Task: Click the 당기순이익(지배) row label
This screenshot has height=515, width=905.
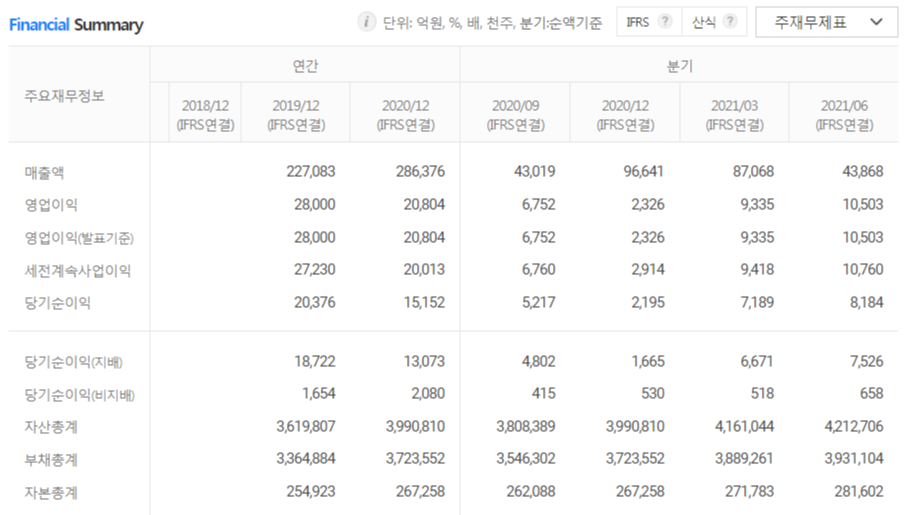Action: pyautogui.click(x=73, y=362)
